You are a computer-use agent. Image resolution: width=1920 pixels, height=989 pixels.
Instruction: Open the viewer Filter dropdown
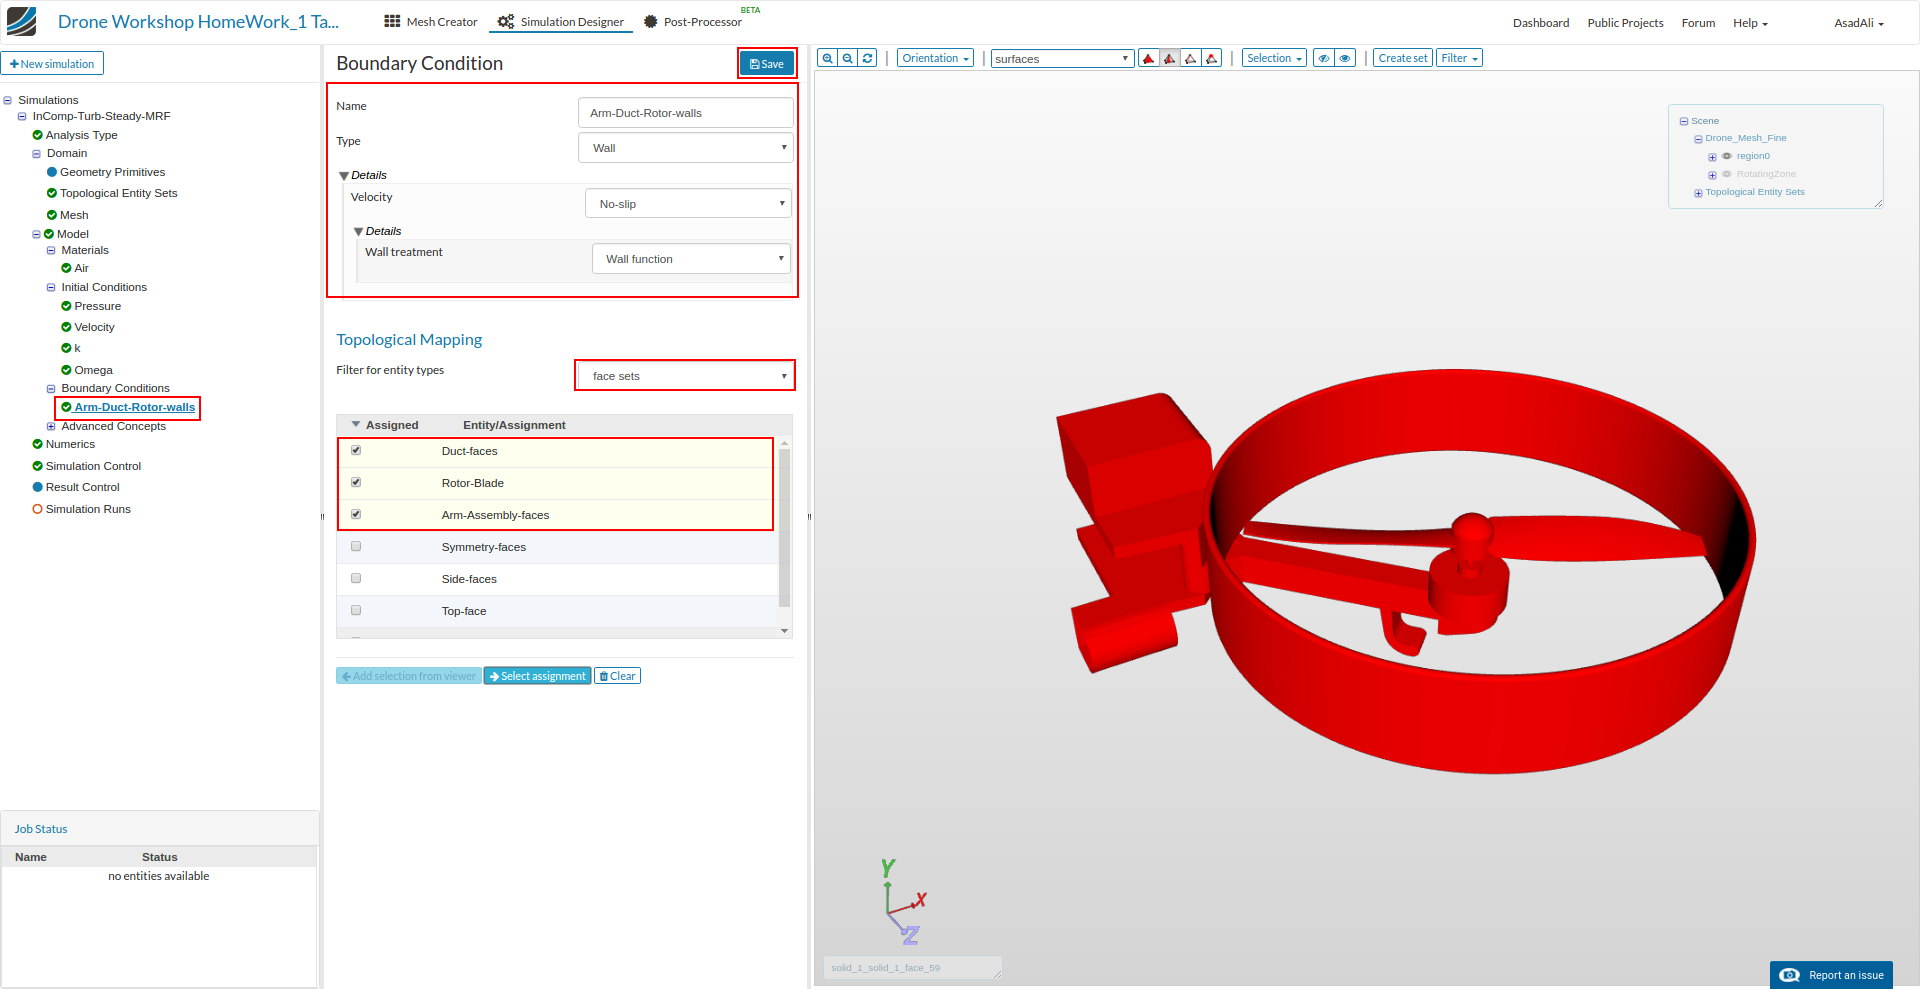(x=1459, y=58)
